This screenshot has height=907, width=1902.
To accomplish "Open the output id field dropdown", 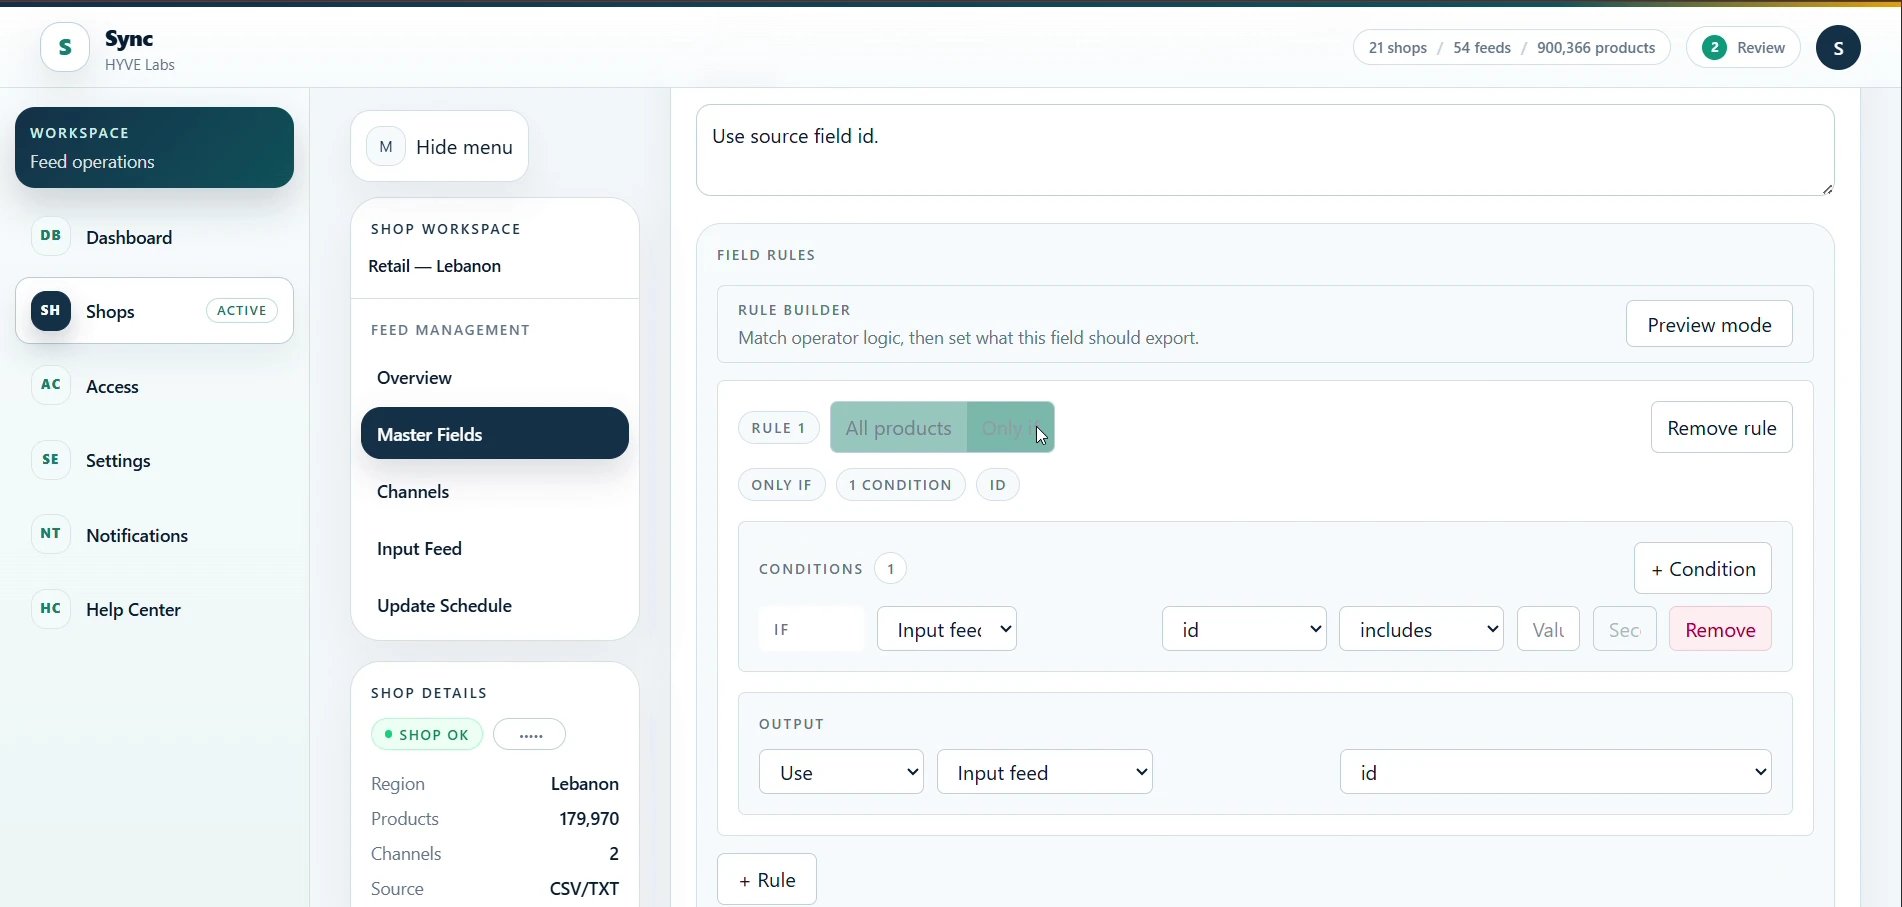I will [1556, 772].
